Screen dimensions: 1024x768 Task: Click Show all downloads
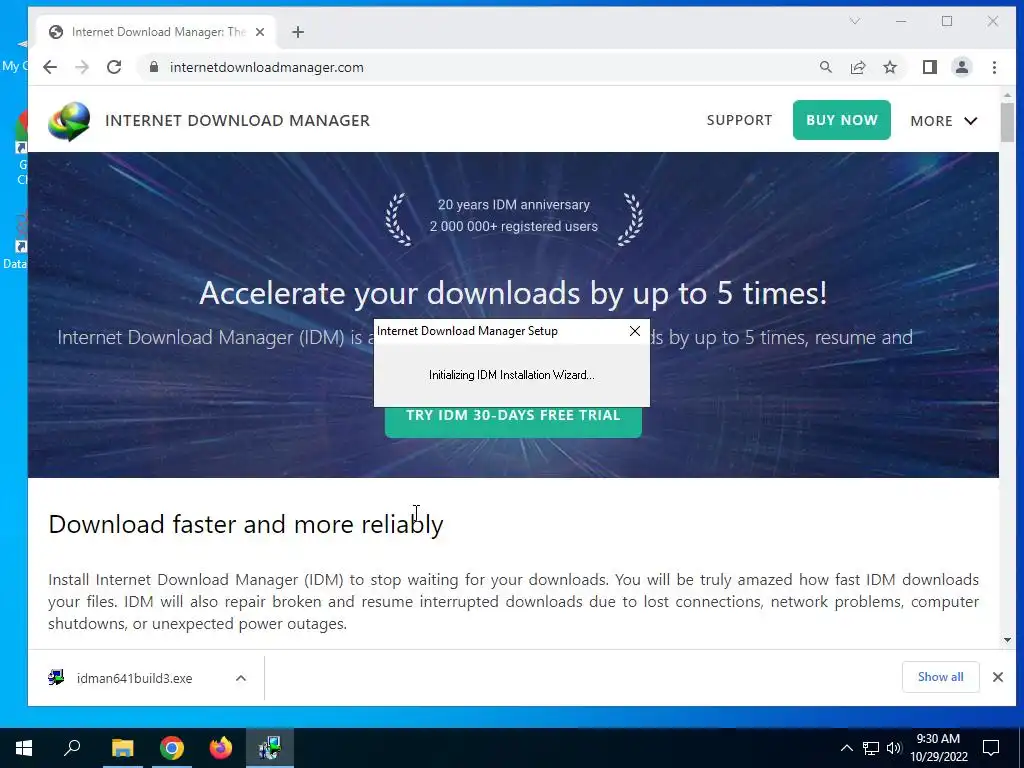[940, 677]
